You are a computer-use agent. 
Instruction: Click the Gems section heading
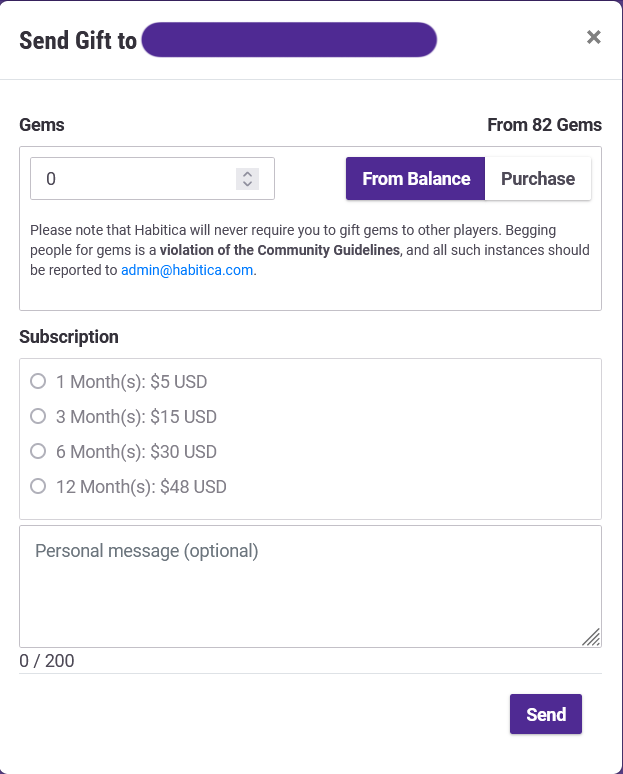(x=42, y=125)
